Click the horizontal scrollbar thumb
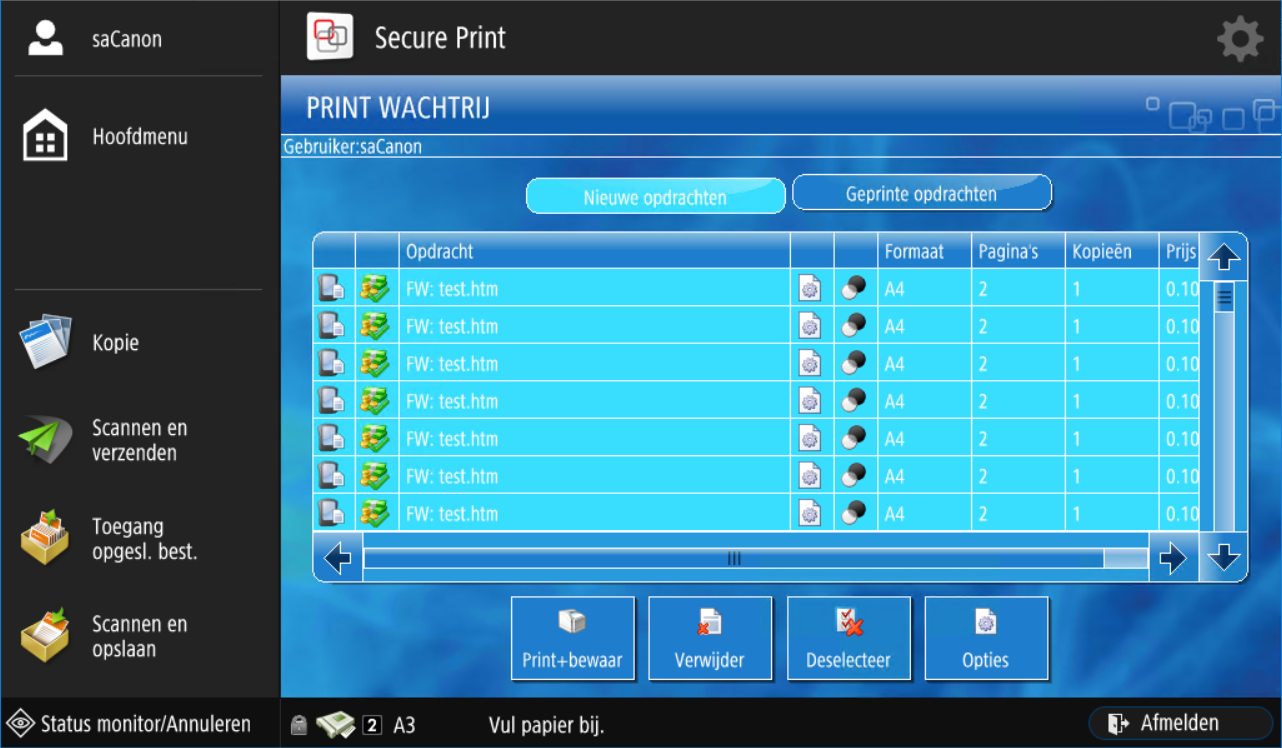This screenshot has width=1282, height=748. coord(734,559)
